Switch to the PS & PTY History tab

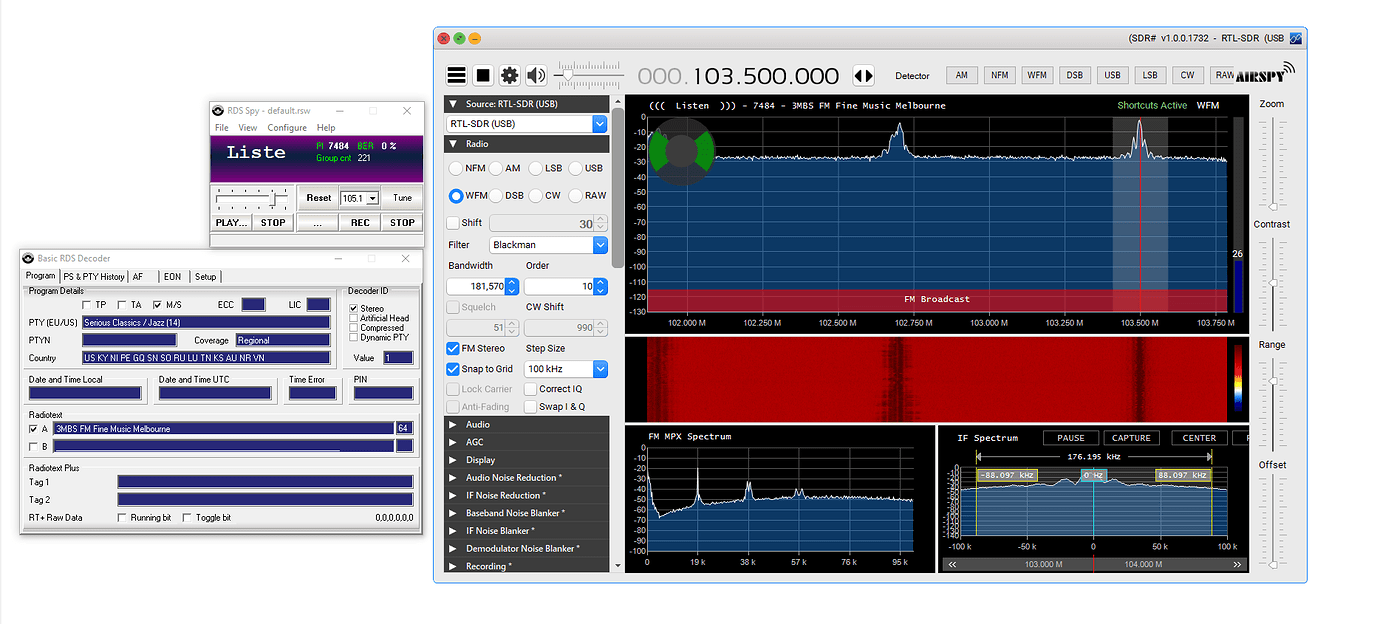coord(94,276)
